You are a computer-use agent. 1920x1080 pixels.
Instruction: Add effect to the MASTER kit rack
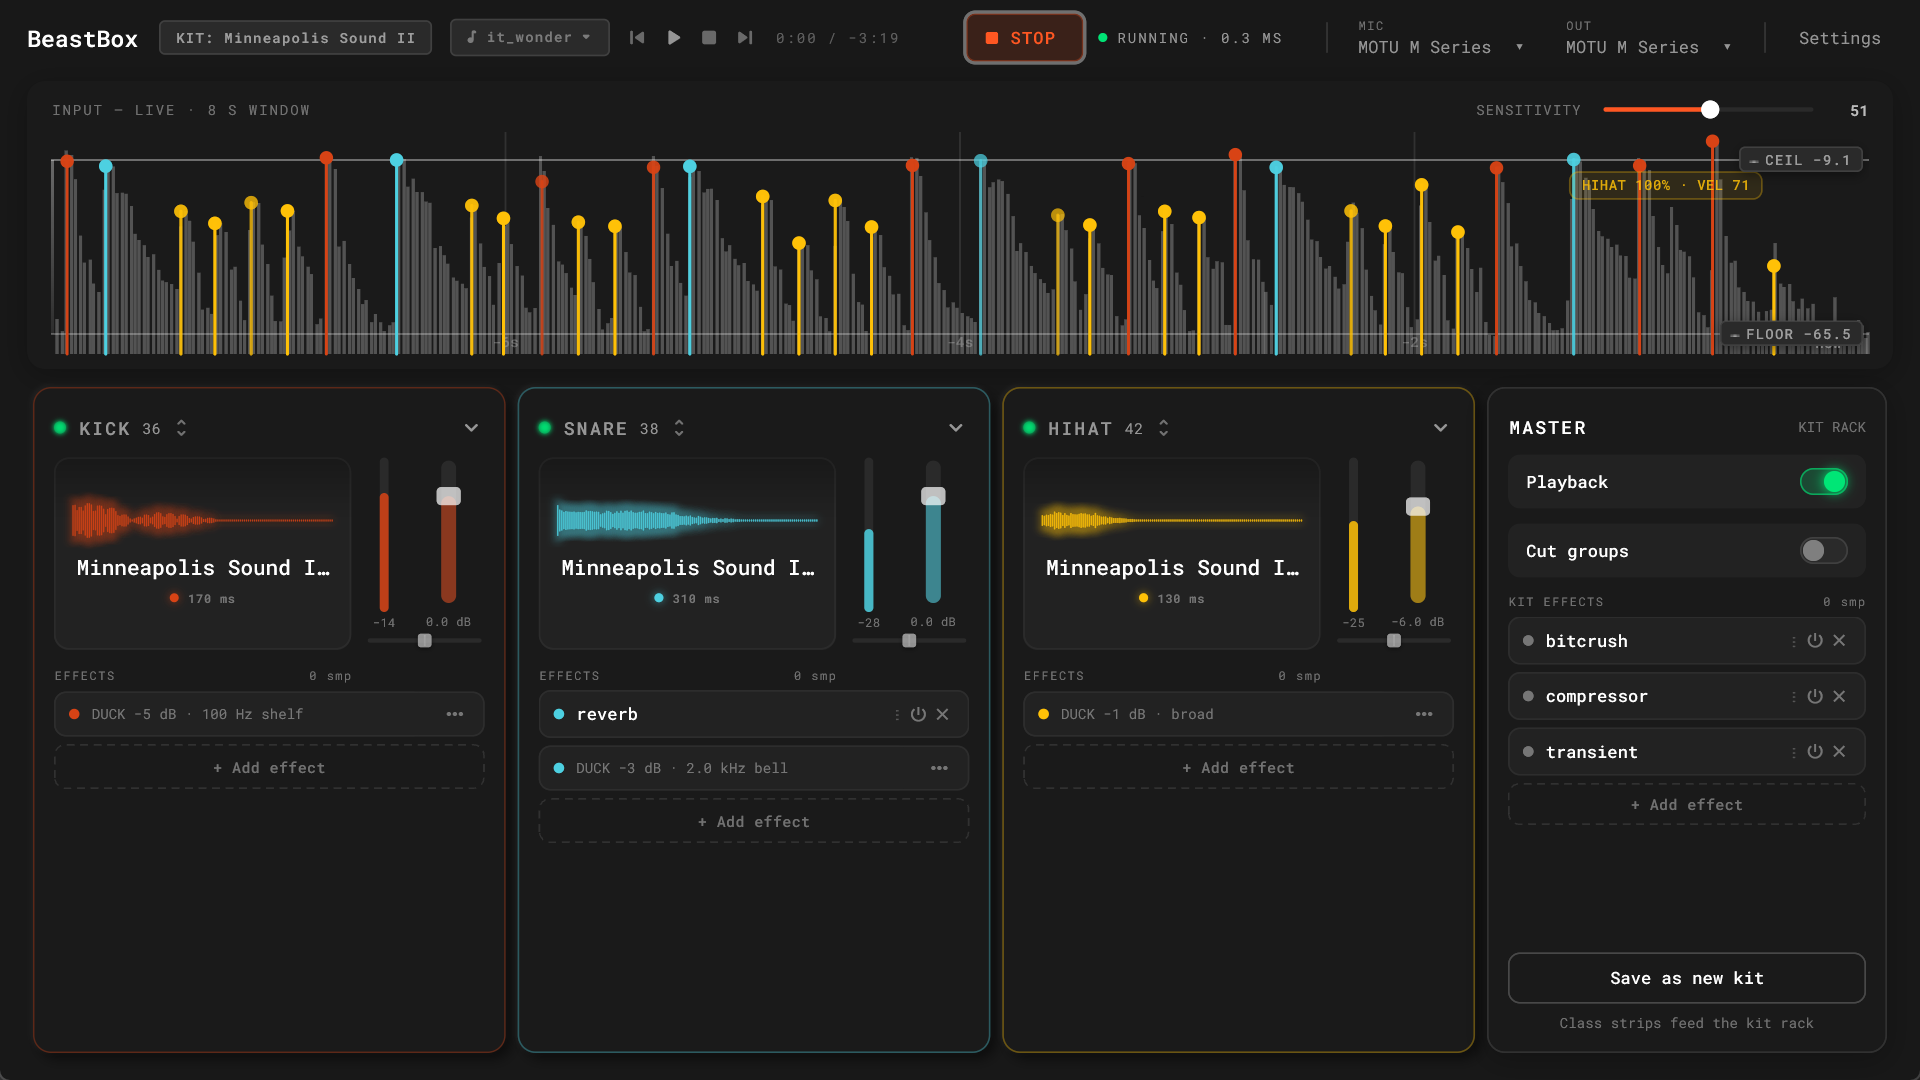point(1686,805)
